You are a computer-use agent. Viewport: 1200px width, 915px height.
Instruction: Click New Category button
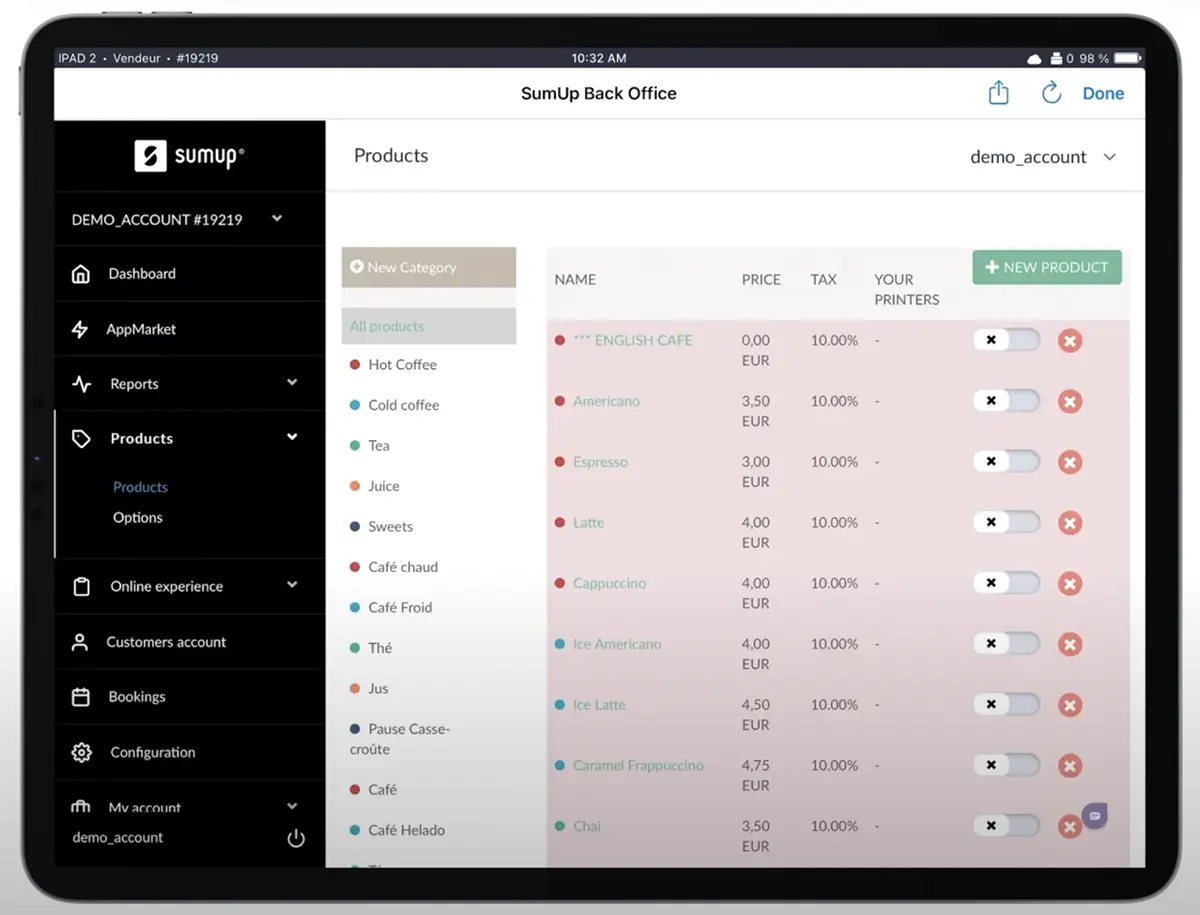coord(429,267)
